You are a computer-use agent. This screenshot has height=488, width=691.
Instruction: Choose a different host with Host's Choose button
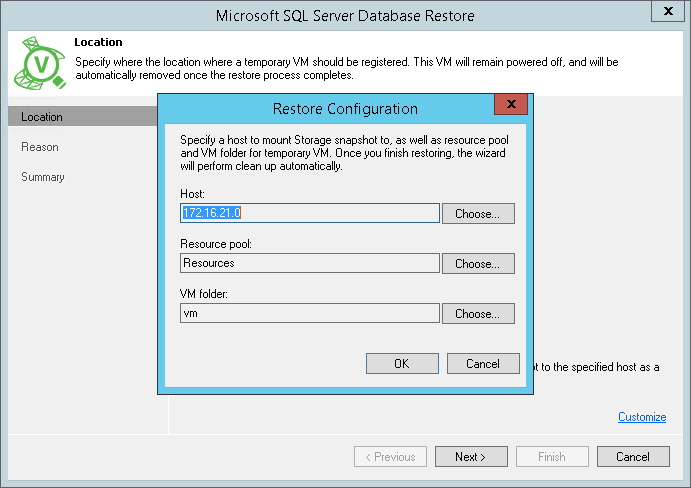coord(478,213)
